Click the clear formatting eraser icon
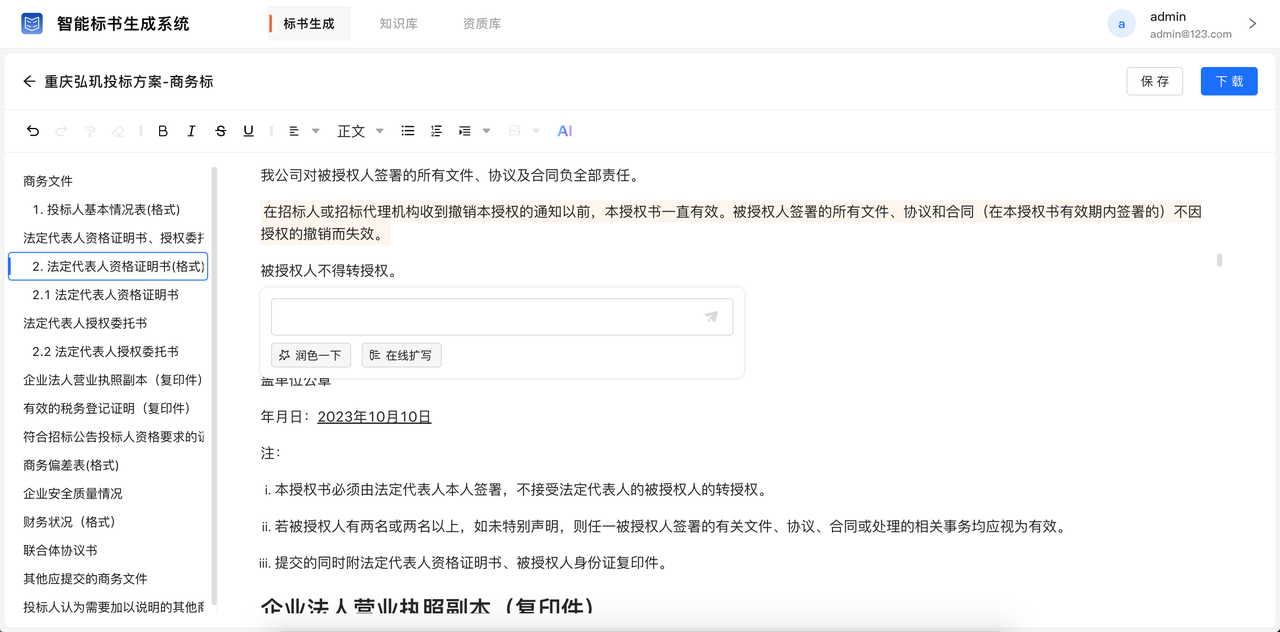This screenshot has width=1280, height=632. [x=118, y=131]
